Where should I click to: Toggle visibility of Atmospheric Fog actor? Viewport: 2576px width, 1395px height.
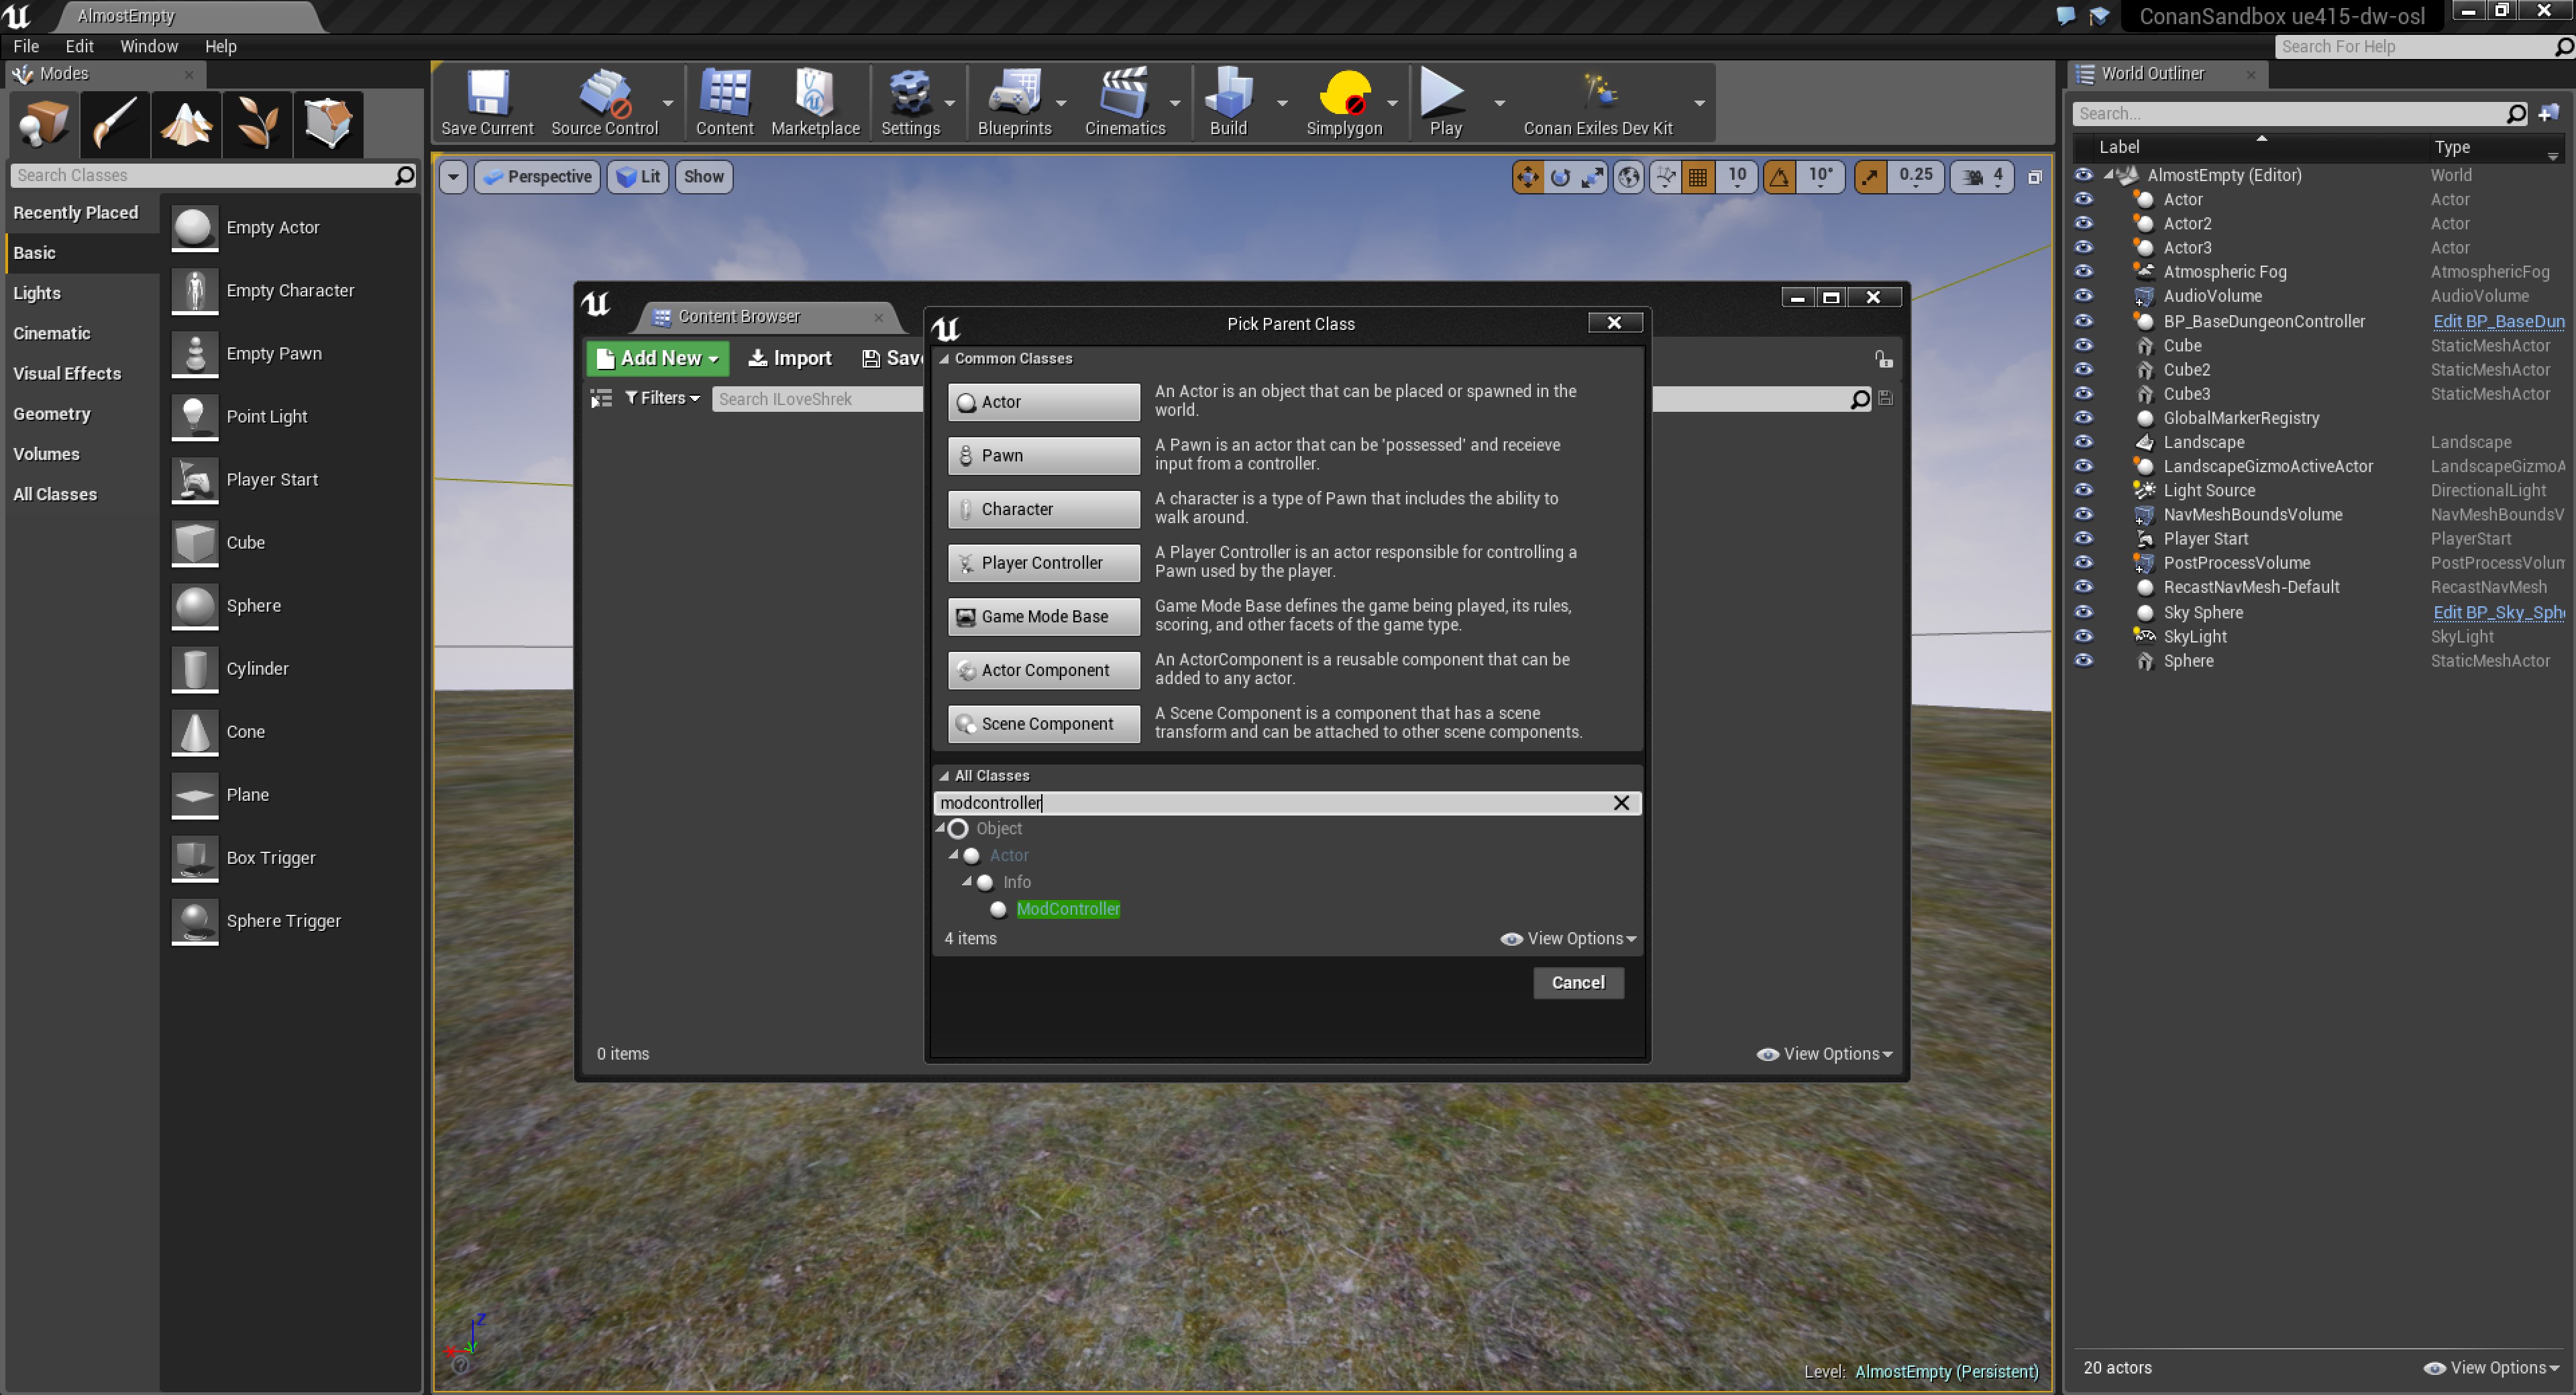2083,271
